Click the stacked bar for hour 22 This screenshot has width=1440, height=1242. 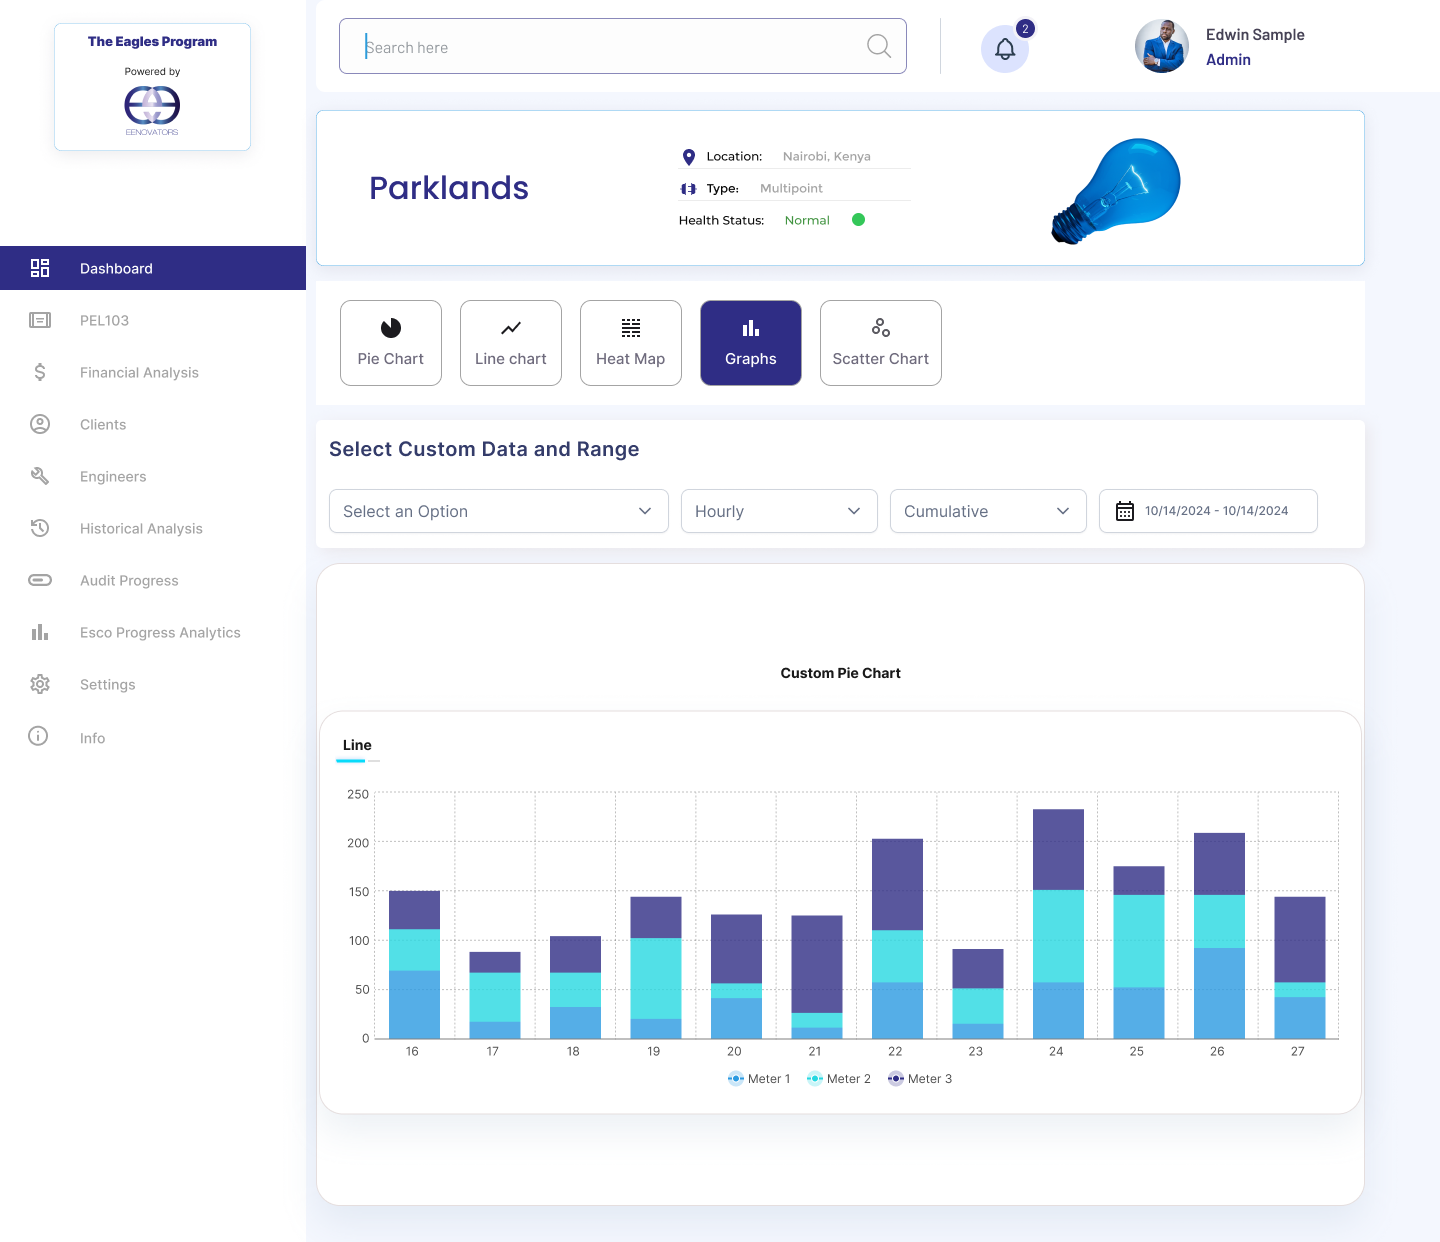897,939
